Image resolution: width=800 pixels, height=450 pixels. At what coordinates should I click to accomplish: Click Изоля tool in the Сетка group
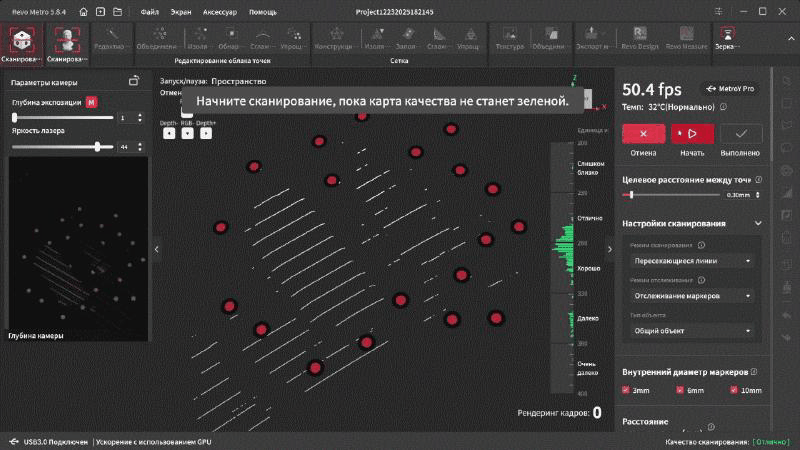pos(377,39)
